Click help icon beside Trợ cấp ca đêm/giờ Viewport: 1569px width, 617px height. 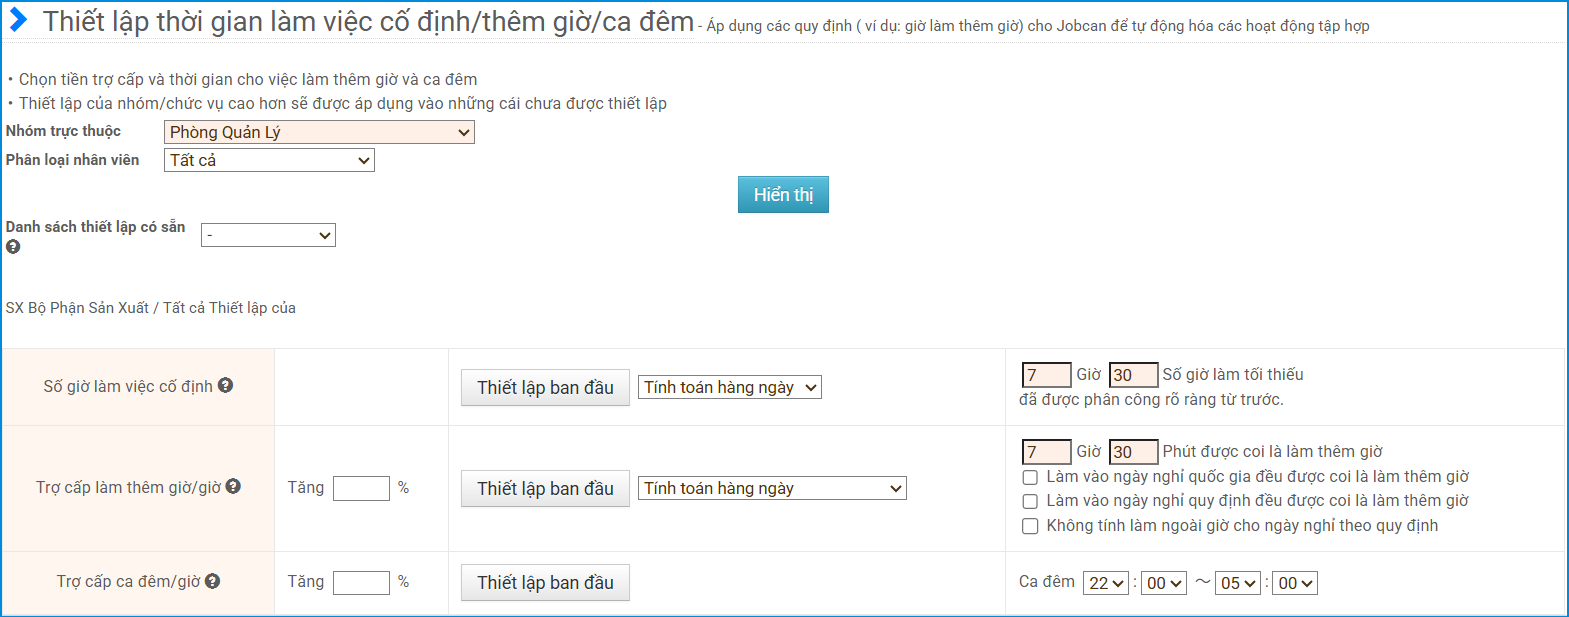click(213, 581)
